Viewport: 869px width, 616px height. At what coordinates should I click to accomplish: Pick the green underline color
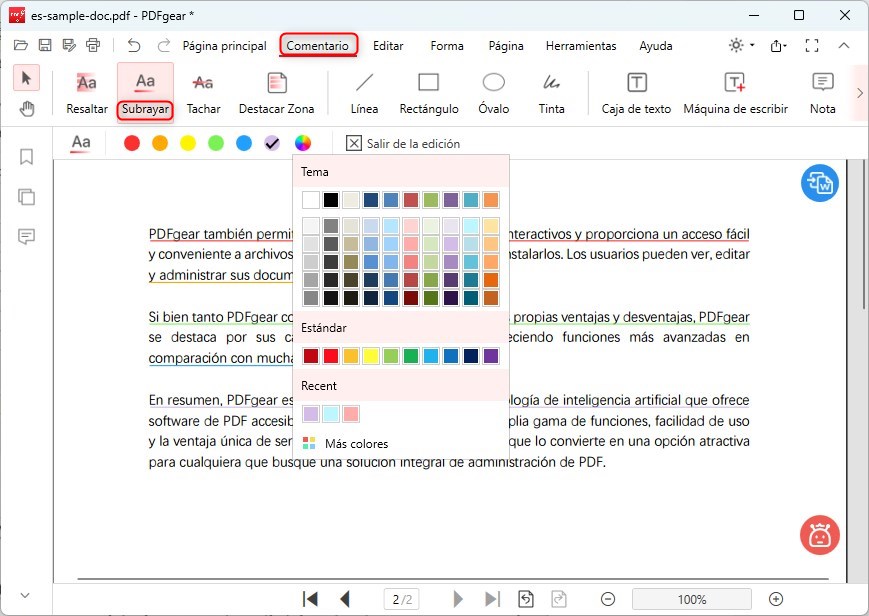[216, 143]
